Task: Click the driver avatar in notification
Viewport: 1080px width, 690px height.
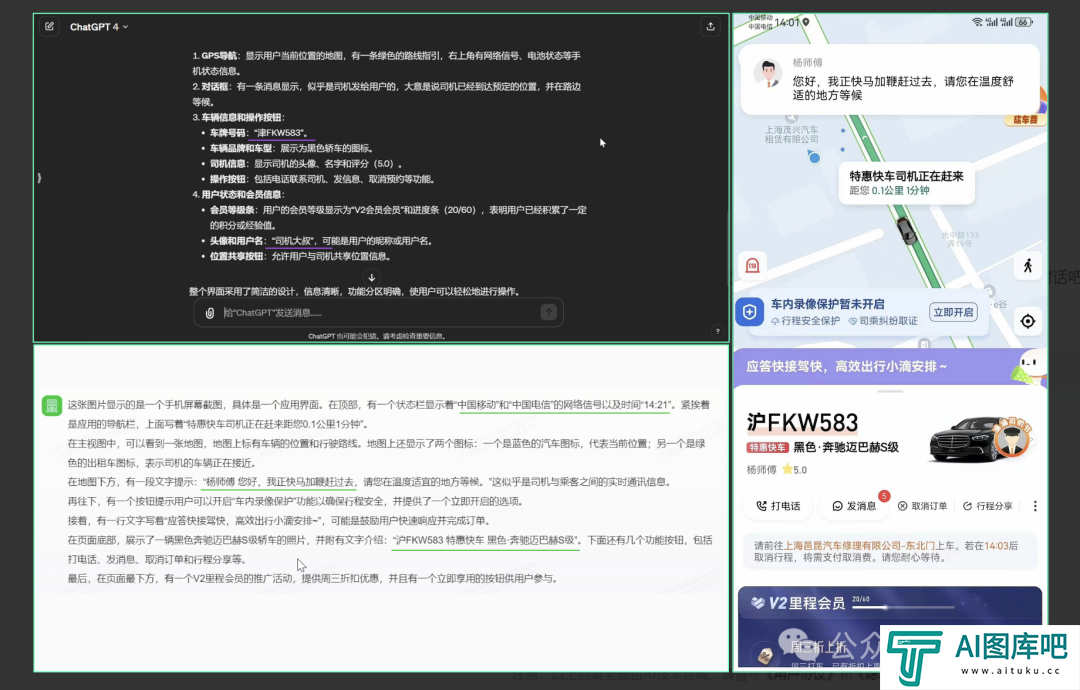Action: click(x=768, y=74)
